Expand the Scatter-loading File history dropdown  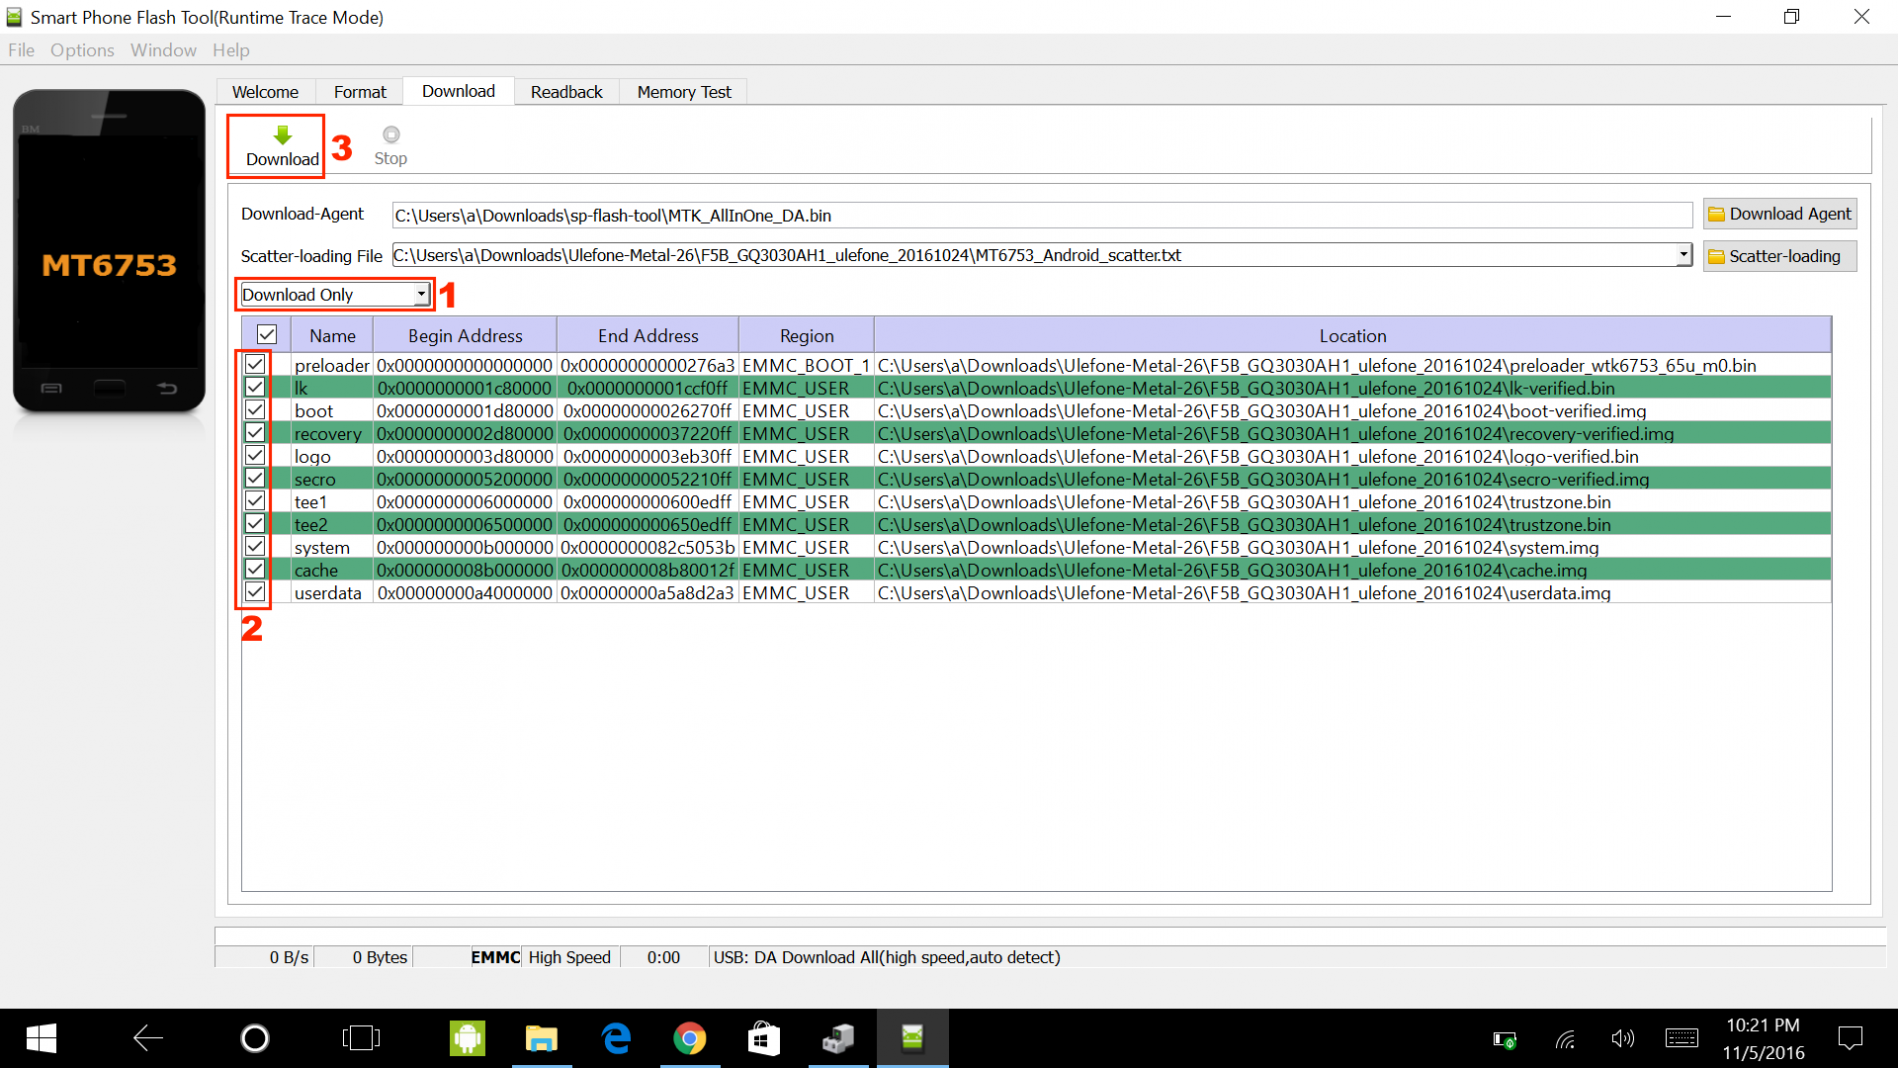[x=1683, y=255]
